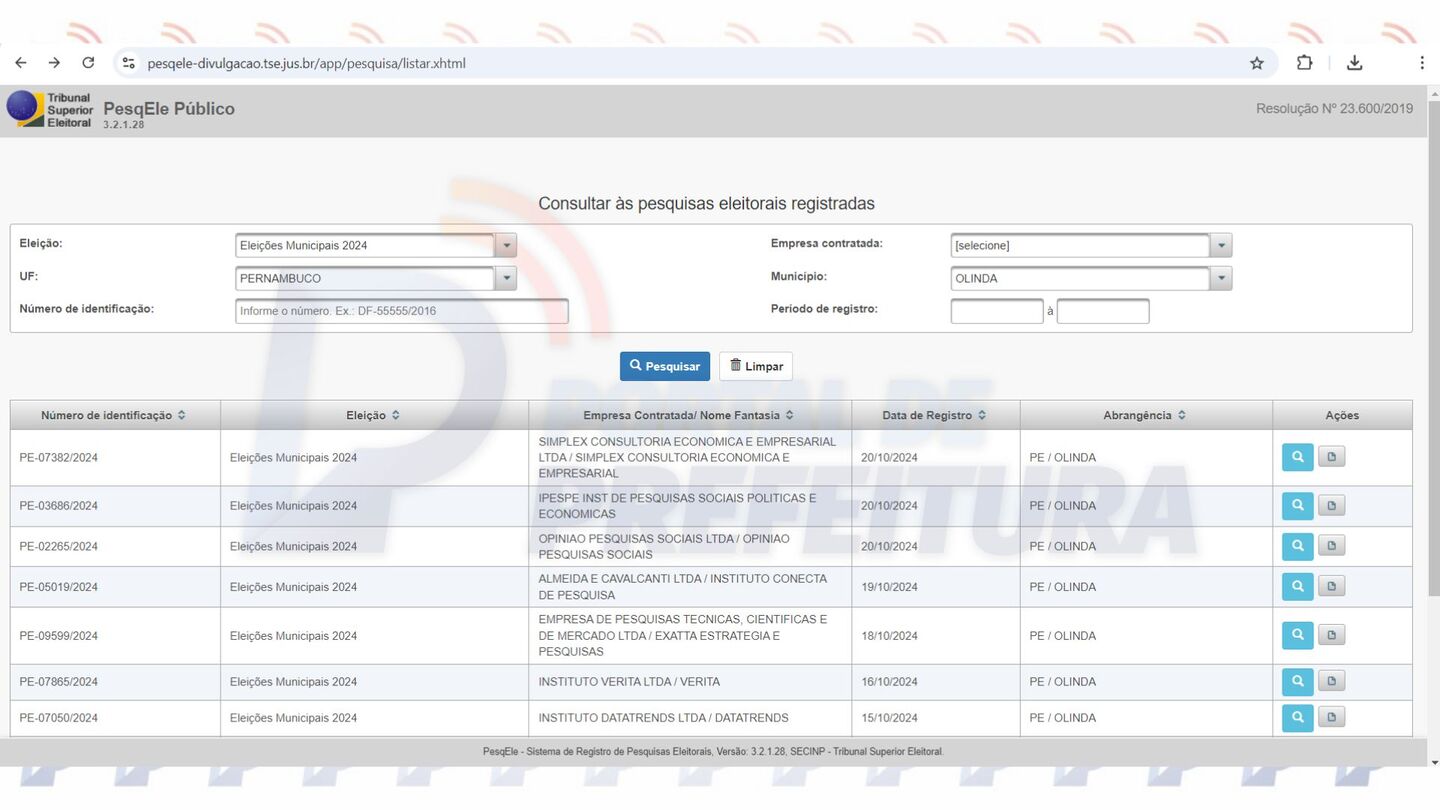Open browser downloads icon
The height and width of the screenshot is (810, 1440).
pos(1354,63)
